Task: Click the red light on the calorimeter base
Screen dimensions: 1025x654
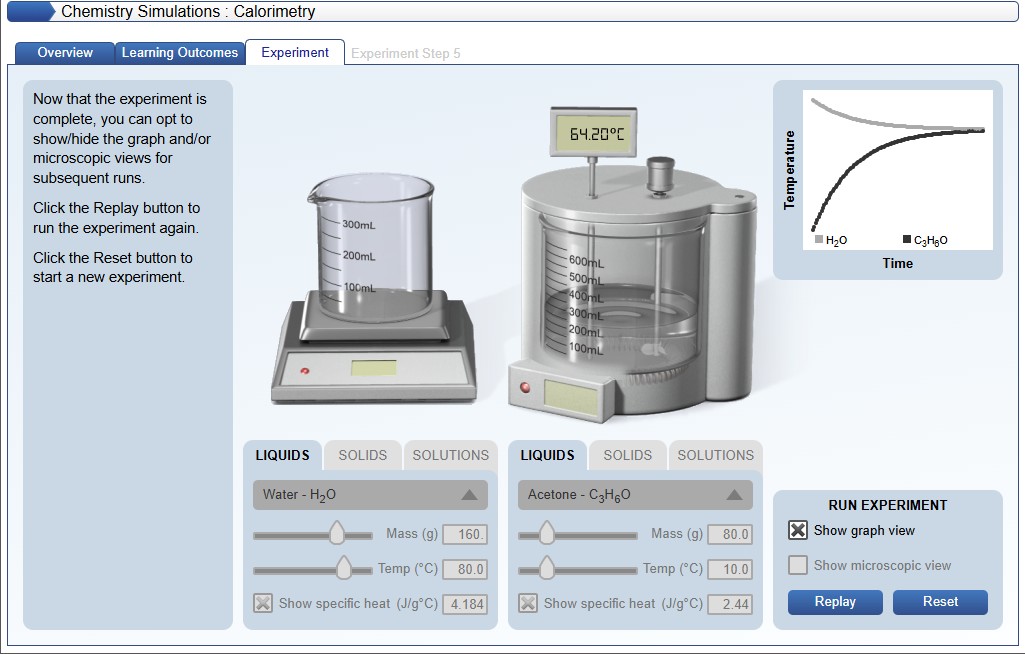Action: coord(524,388)
